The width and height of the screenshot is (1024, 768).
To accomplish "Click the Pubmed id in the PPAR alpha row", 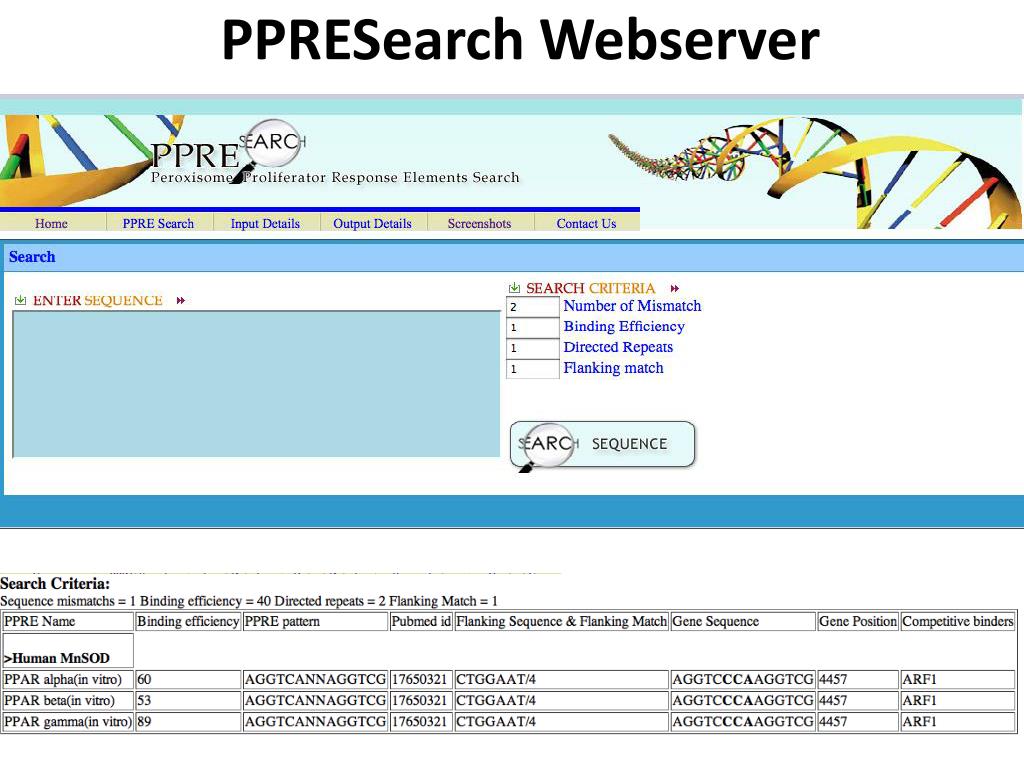I will pos(419,680).
